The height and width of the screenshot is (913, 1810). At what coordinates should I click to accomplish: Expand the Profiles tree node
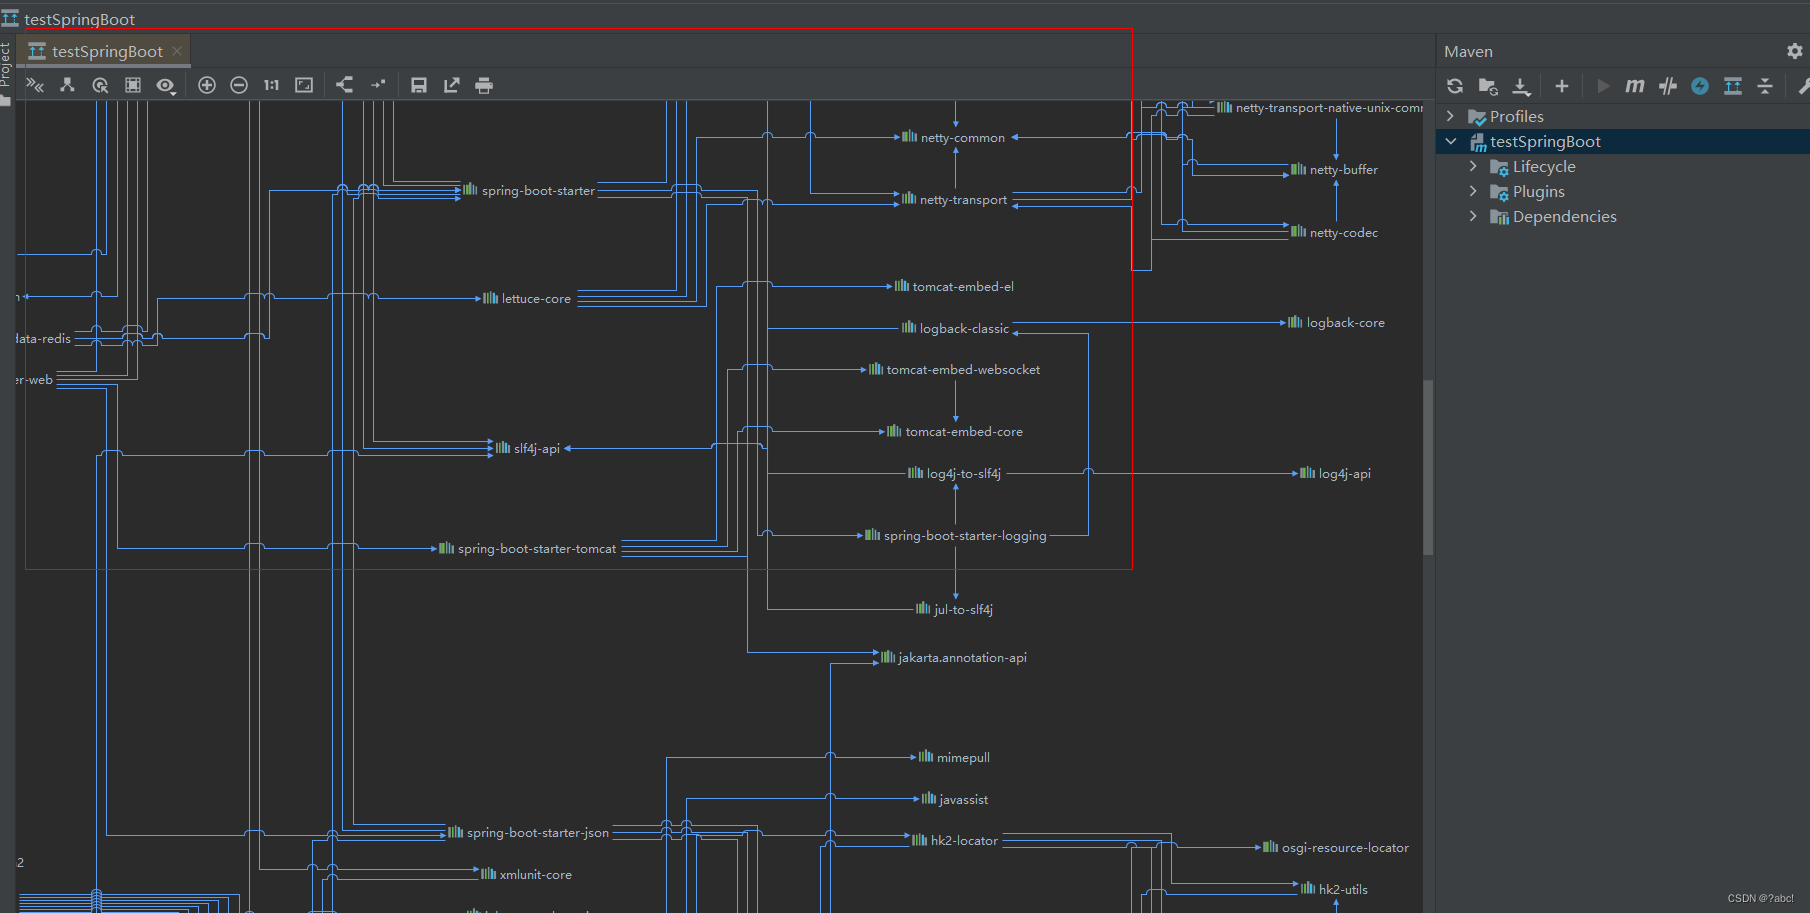(x=1450, y=116)
